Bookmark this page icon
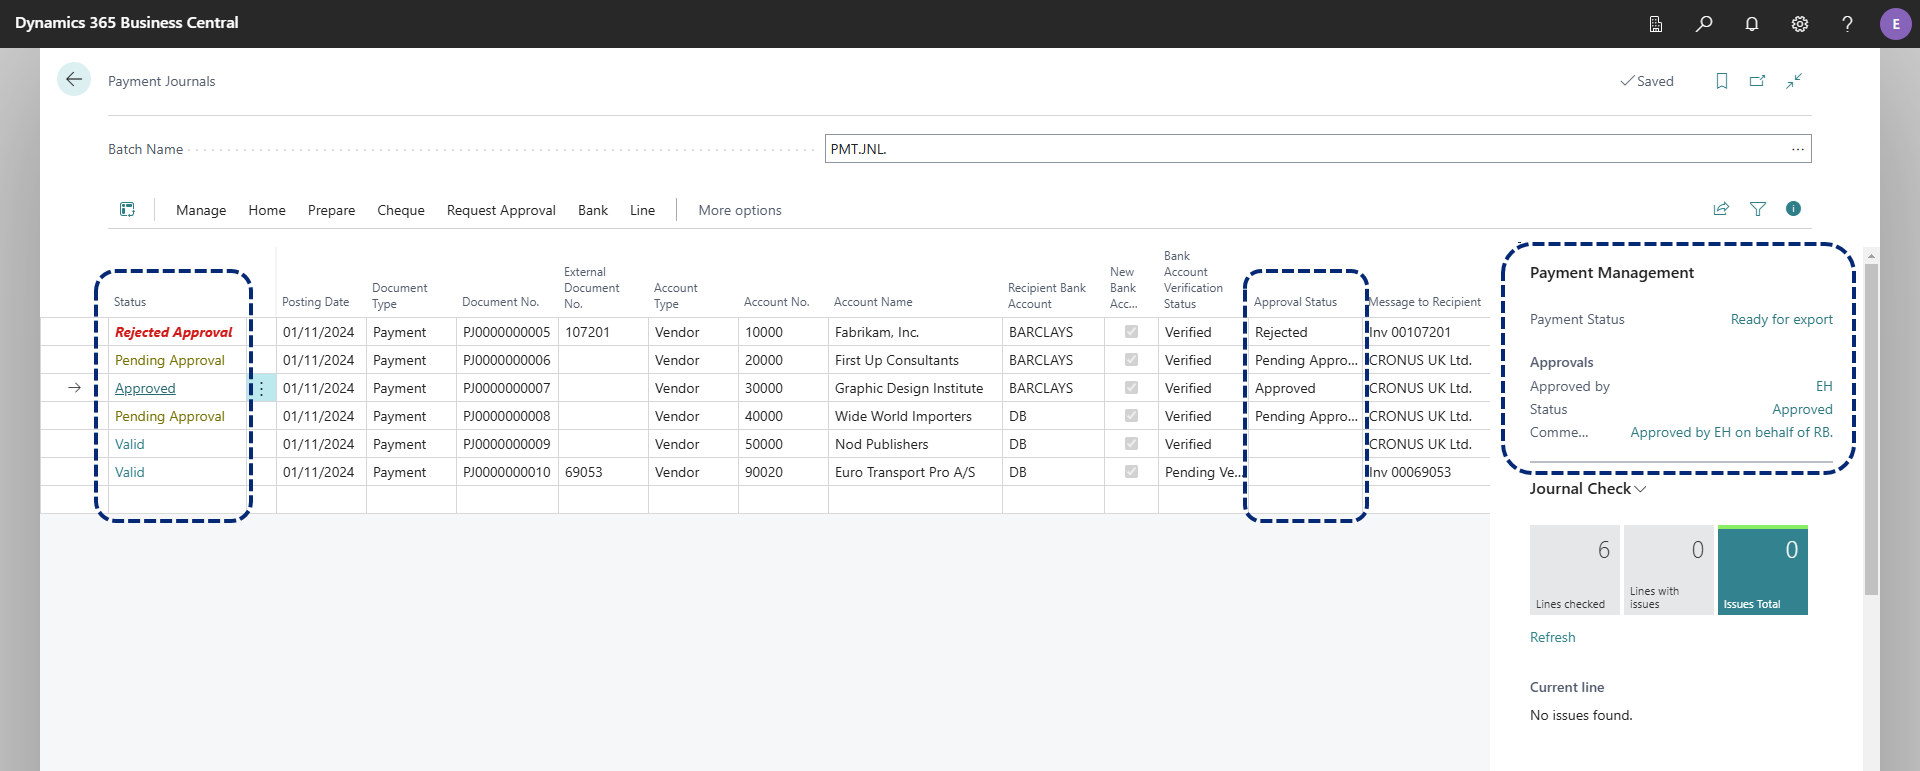The image size is (1920, 771). tap(1722, 81)
